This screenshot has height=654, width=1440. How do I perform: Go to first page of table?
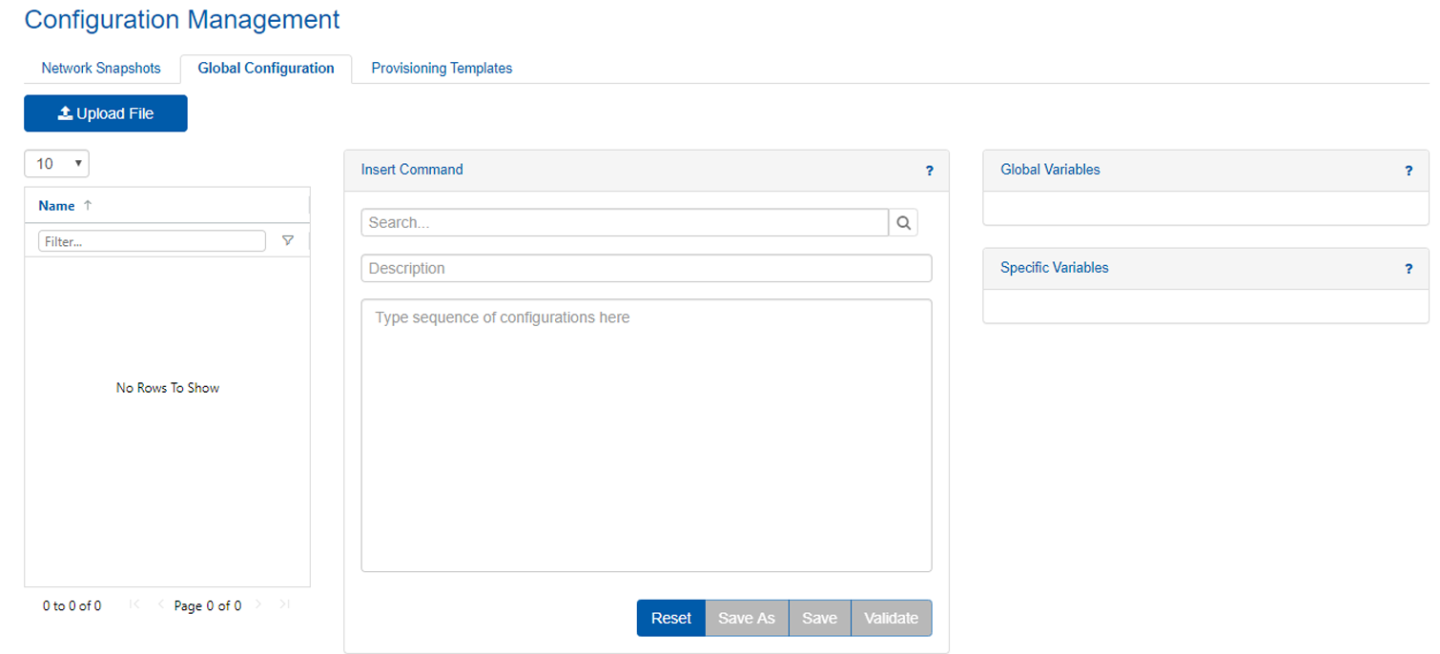pos(135,605)
